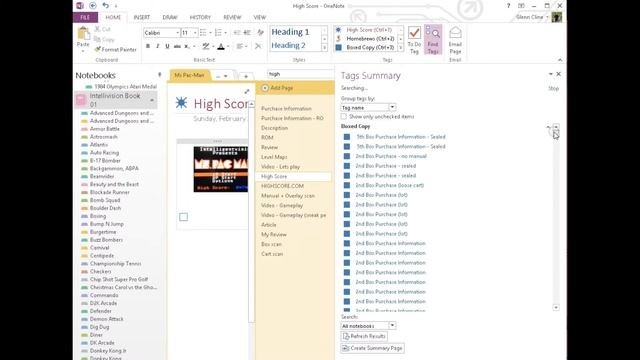Image resolution: width=640 pixels, height=360 pixels.
Task: Click the Back navigation arrow
Action: [93, 6]
